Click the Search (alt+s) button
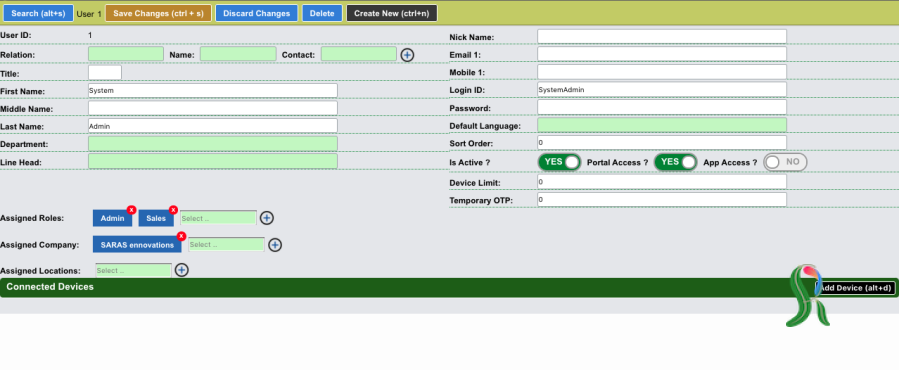Viewport: 899px width, 370px height. (x=38, y=13)
